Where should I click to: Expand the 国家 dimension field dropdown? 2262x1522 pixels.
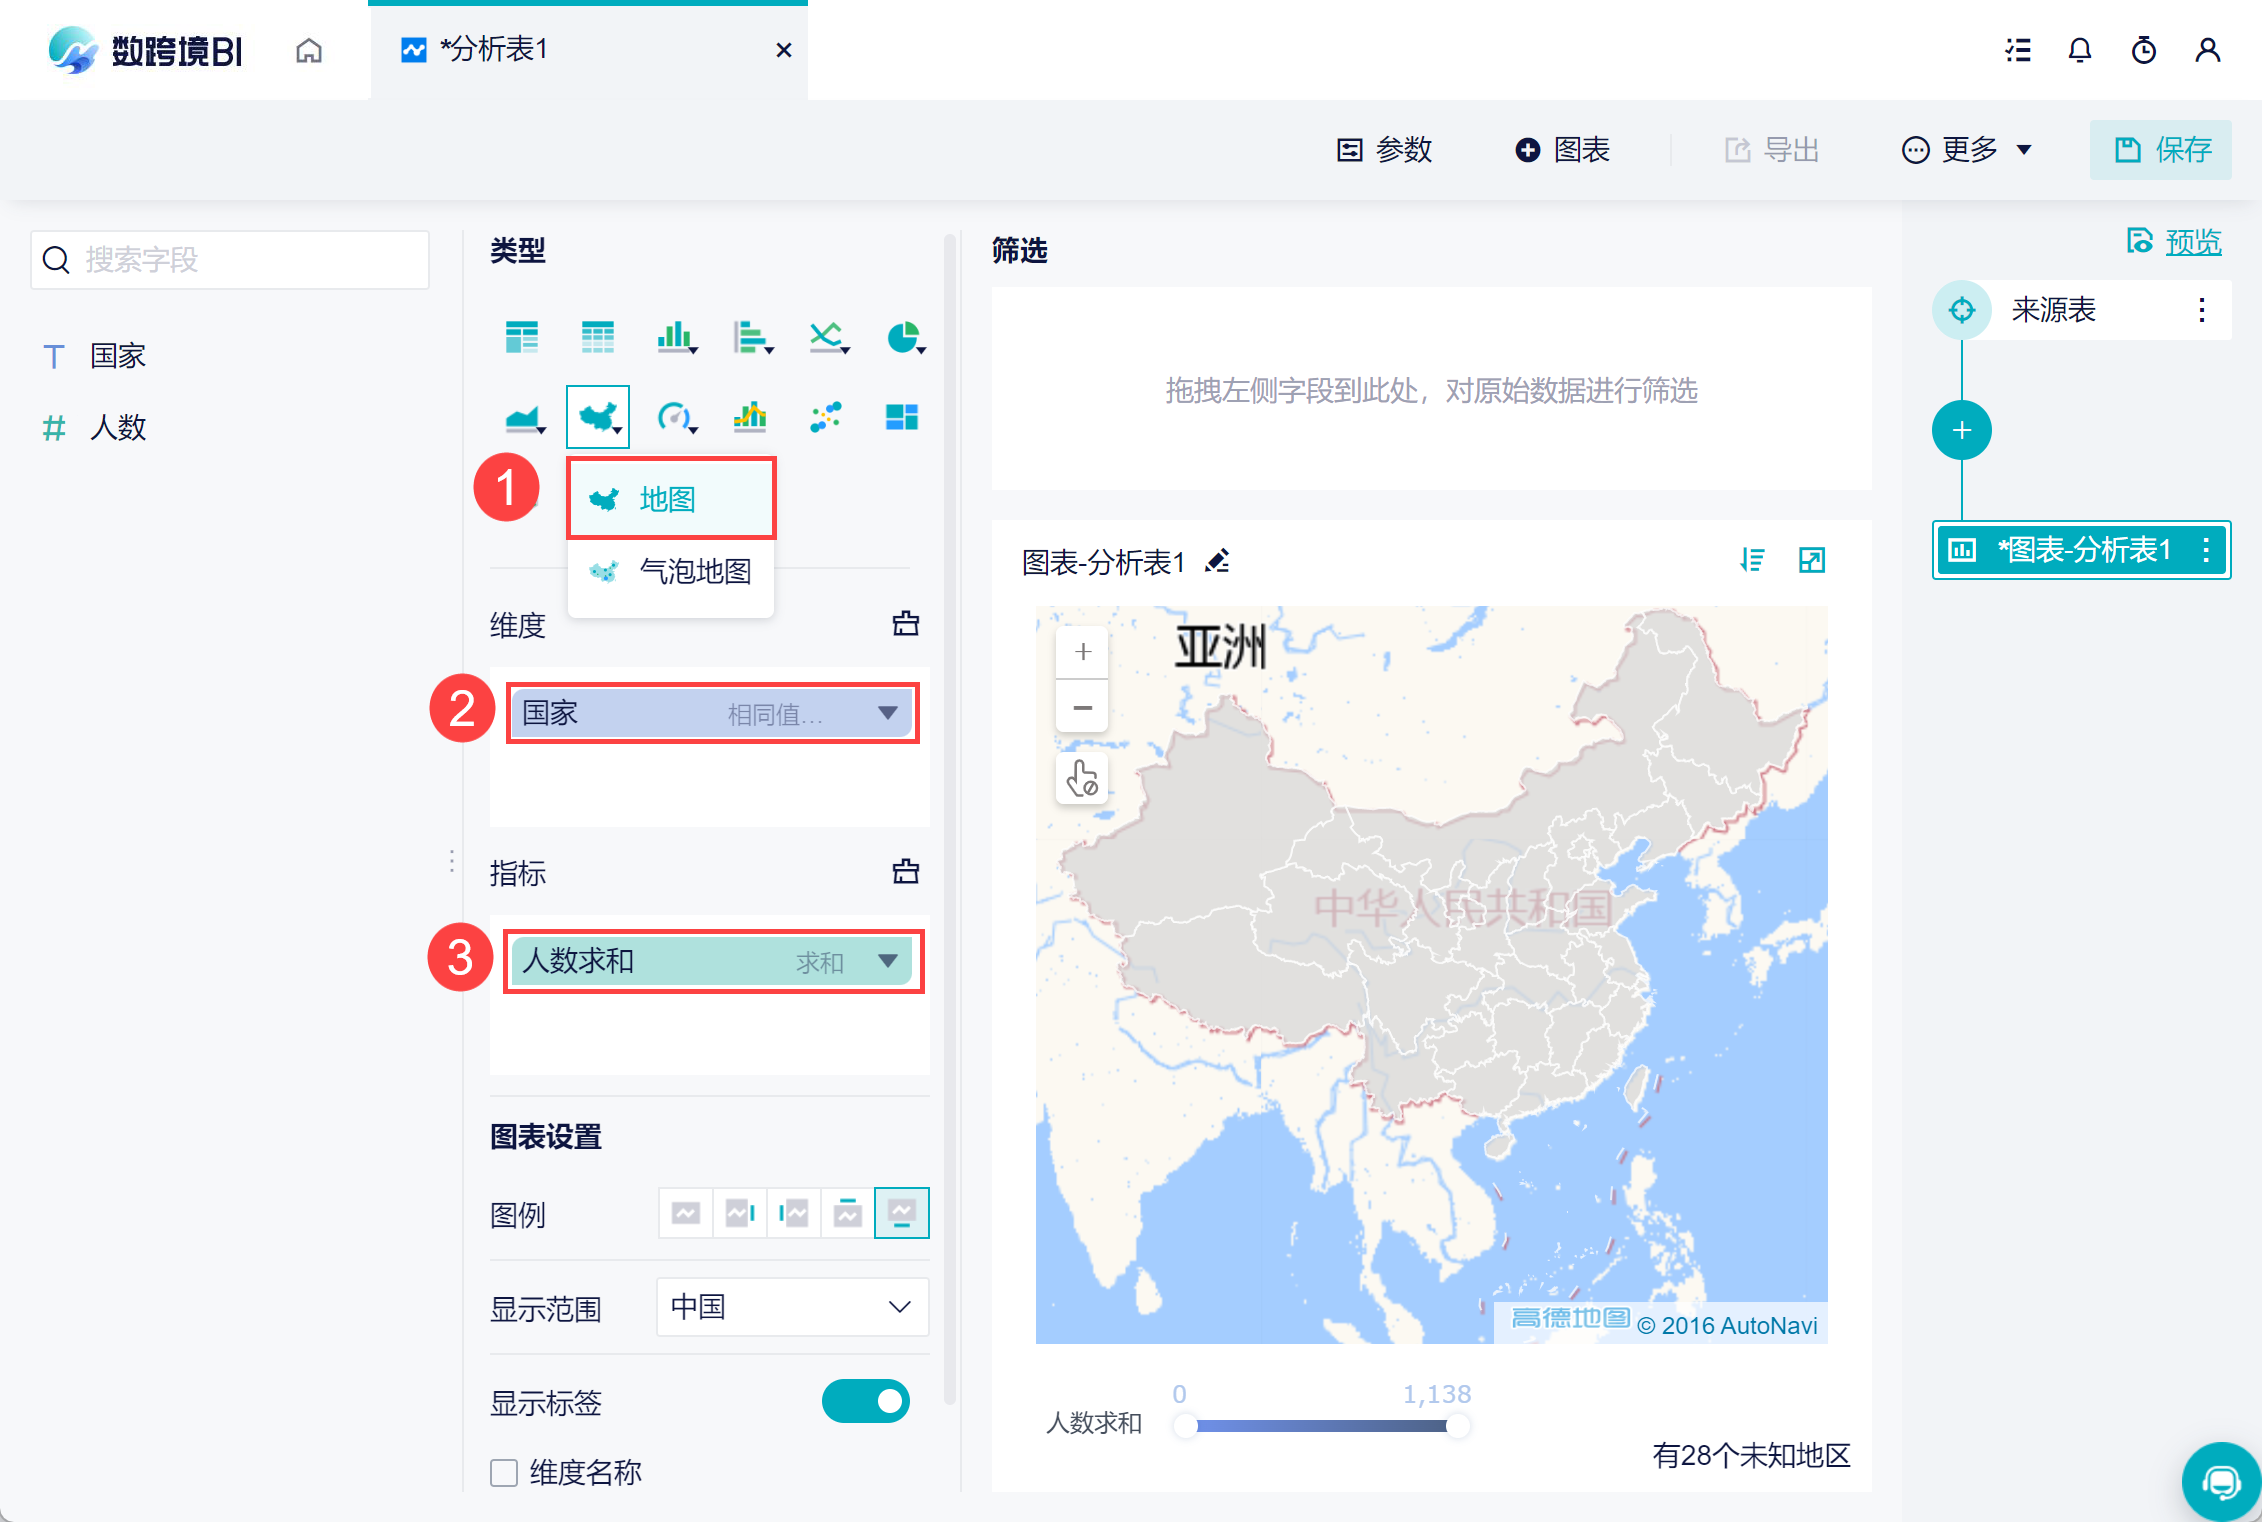[x=887, y=713]
